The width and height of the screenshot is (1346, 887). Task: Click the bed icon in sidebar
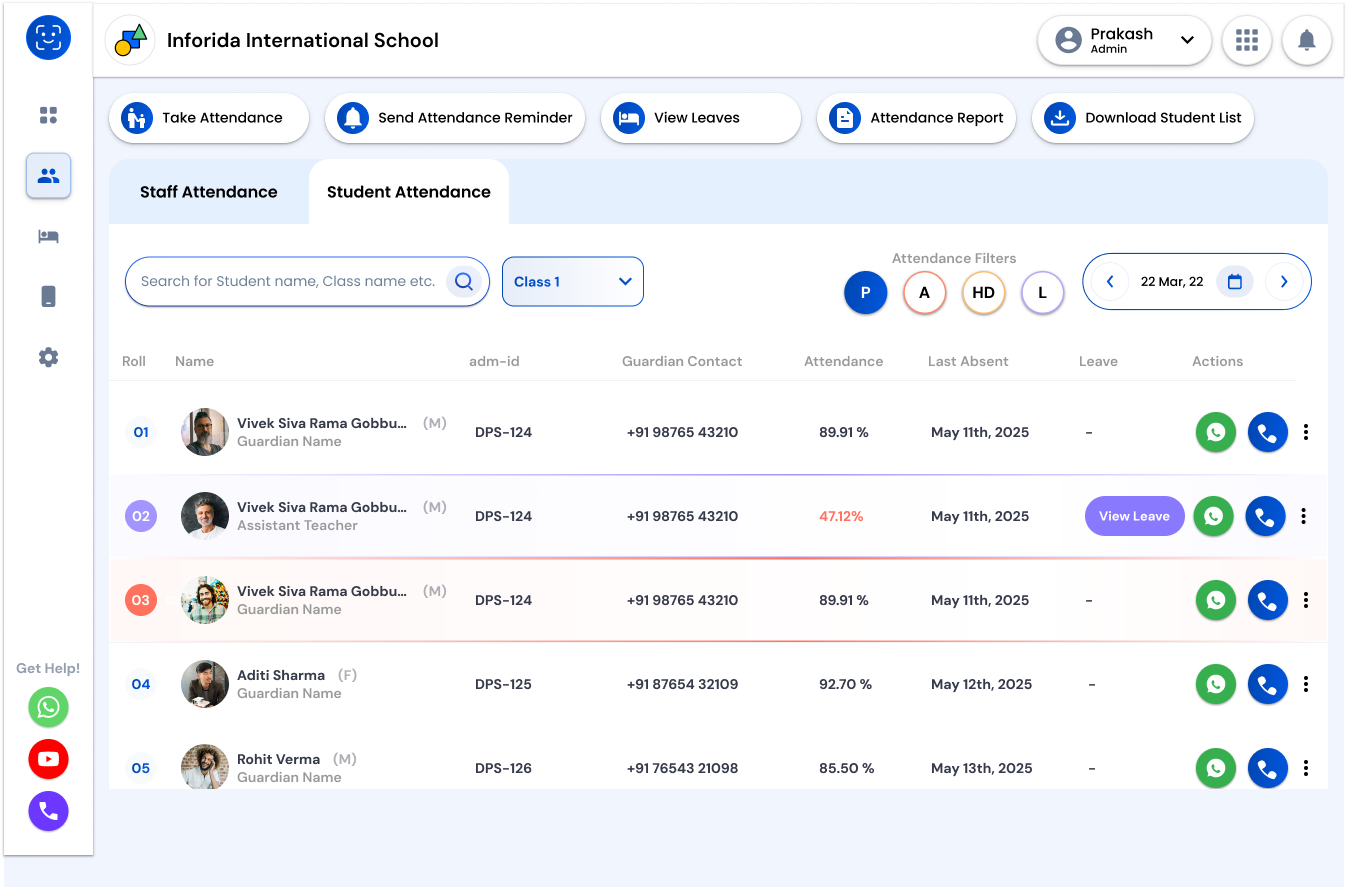(x=48, y=236)
